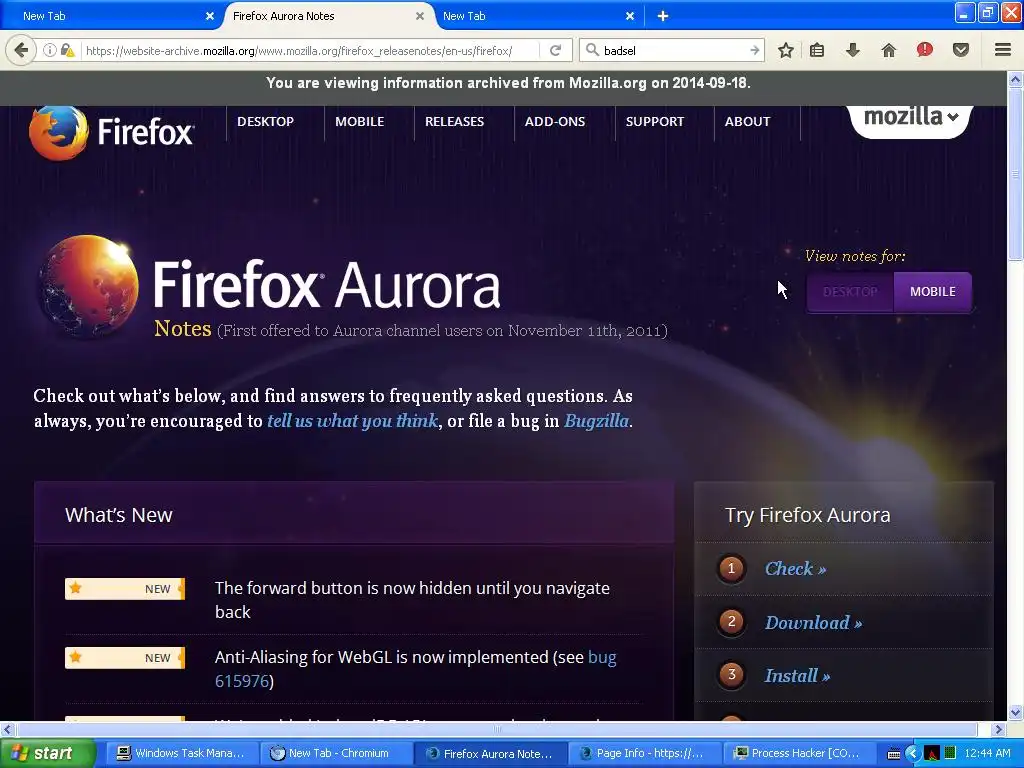Click the vertical scrollbar thumb

point(1016,174)
